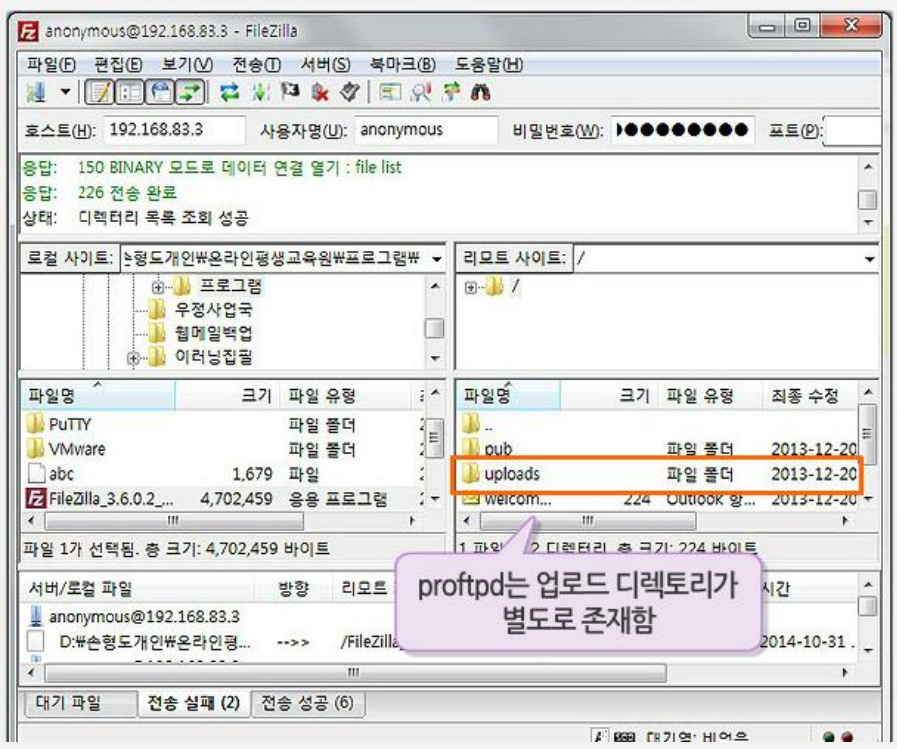
Task: Open the 파일(F) menu
Action: pos(51,64)
